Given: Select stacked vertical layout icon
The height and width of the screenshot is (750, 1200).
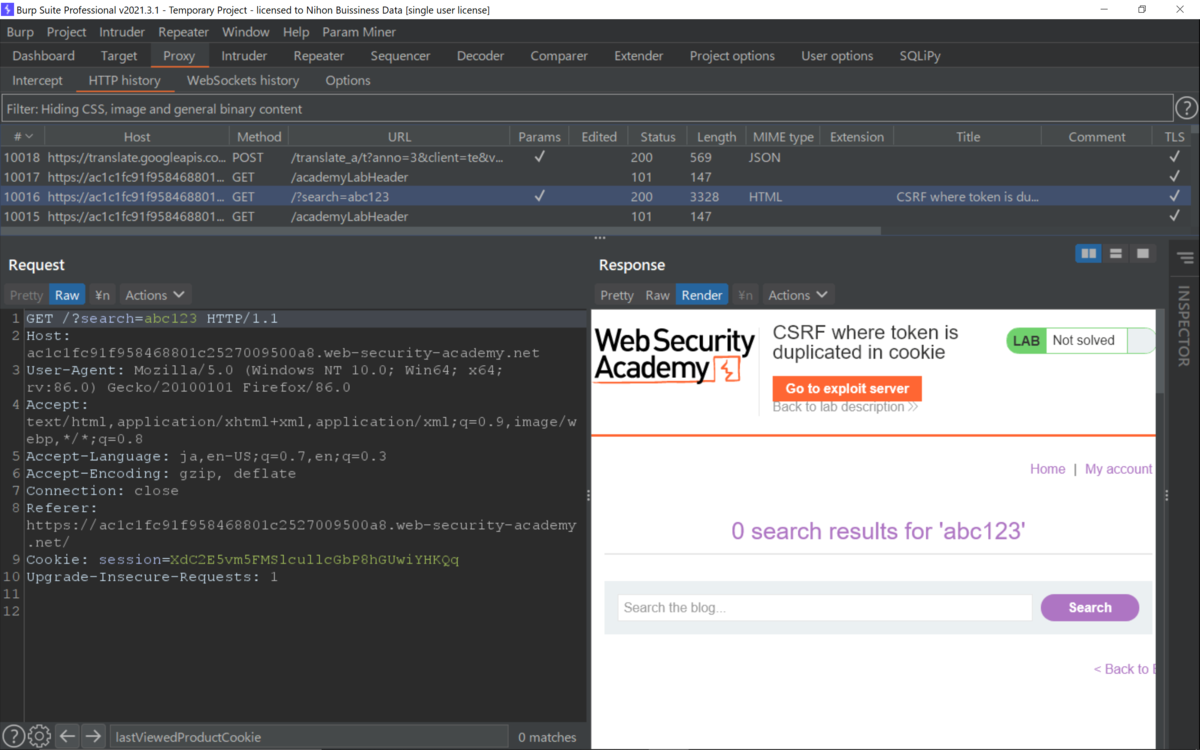Looking at the screenshot, I should pos(1116,254).
